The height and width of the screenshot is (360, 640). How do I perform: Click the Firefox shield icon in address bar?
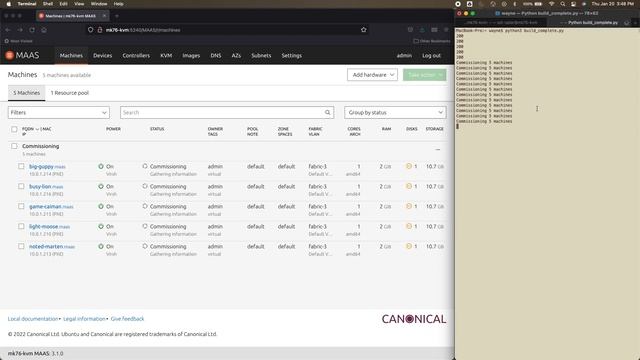[x=91, y=30]
